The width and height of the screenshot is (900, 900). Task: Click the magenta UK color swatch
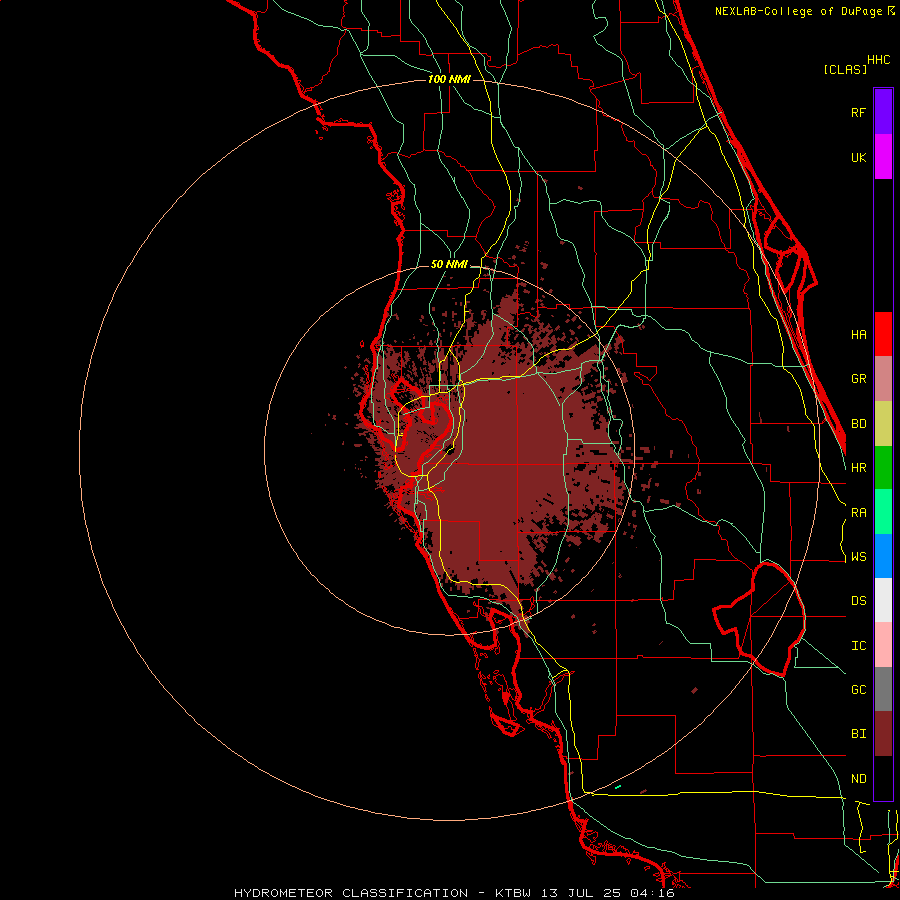(883, 157)
